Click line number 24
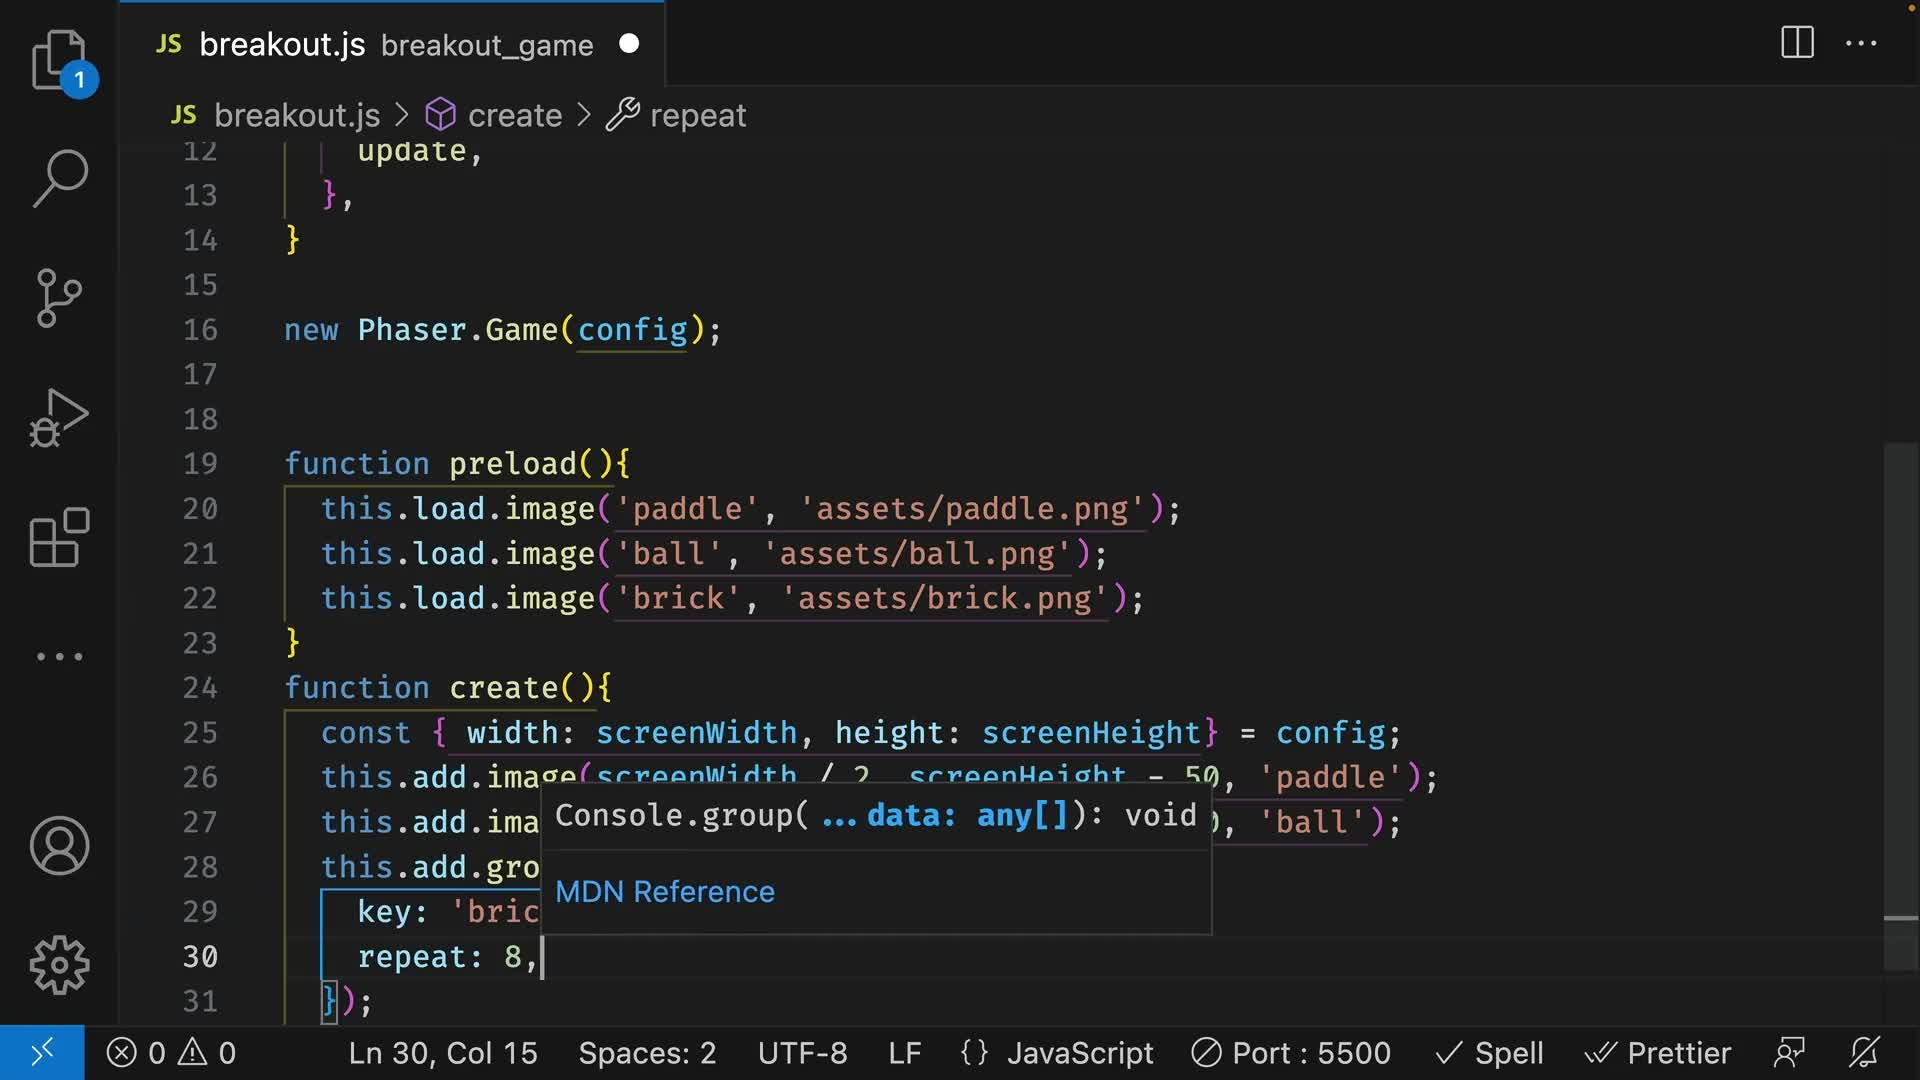 (x=200, y=688)
